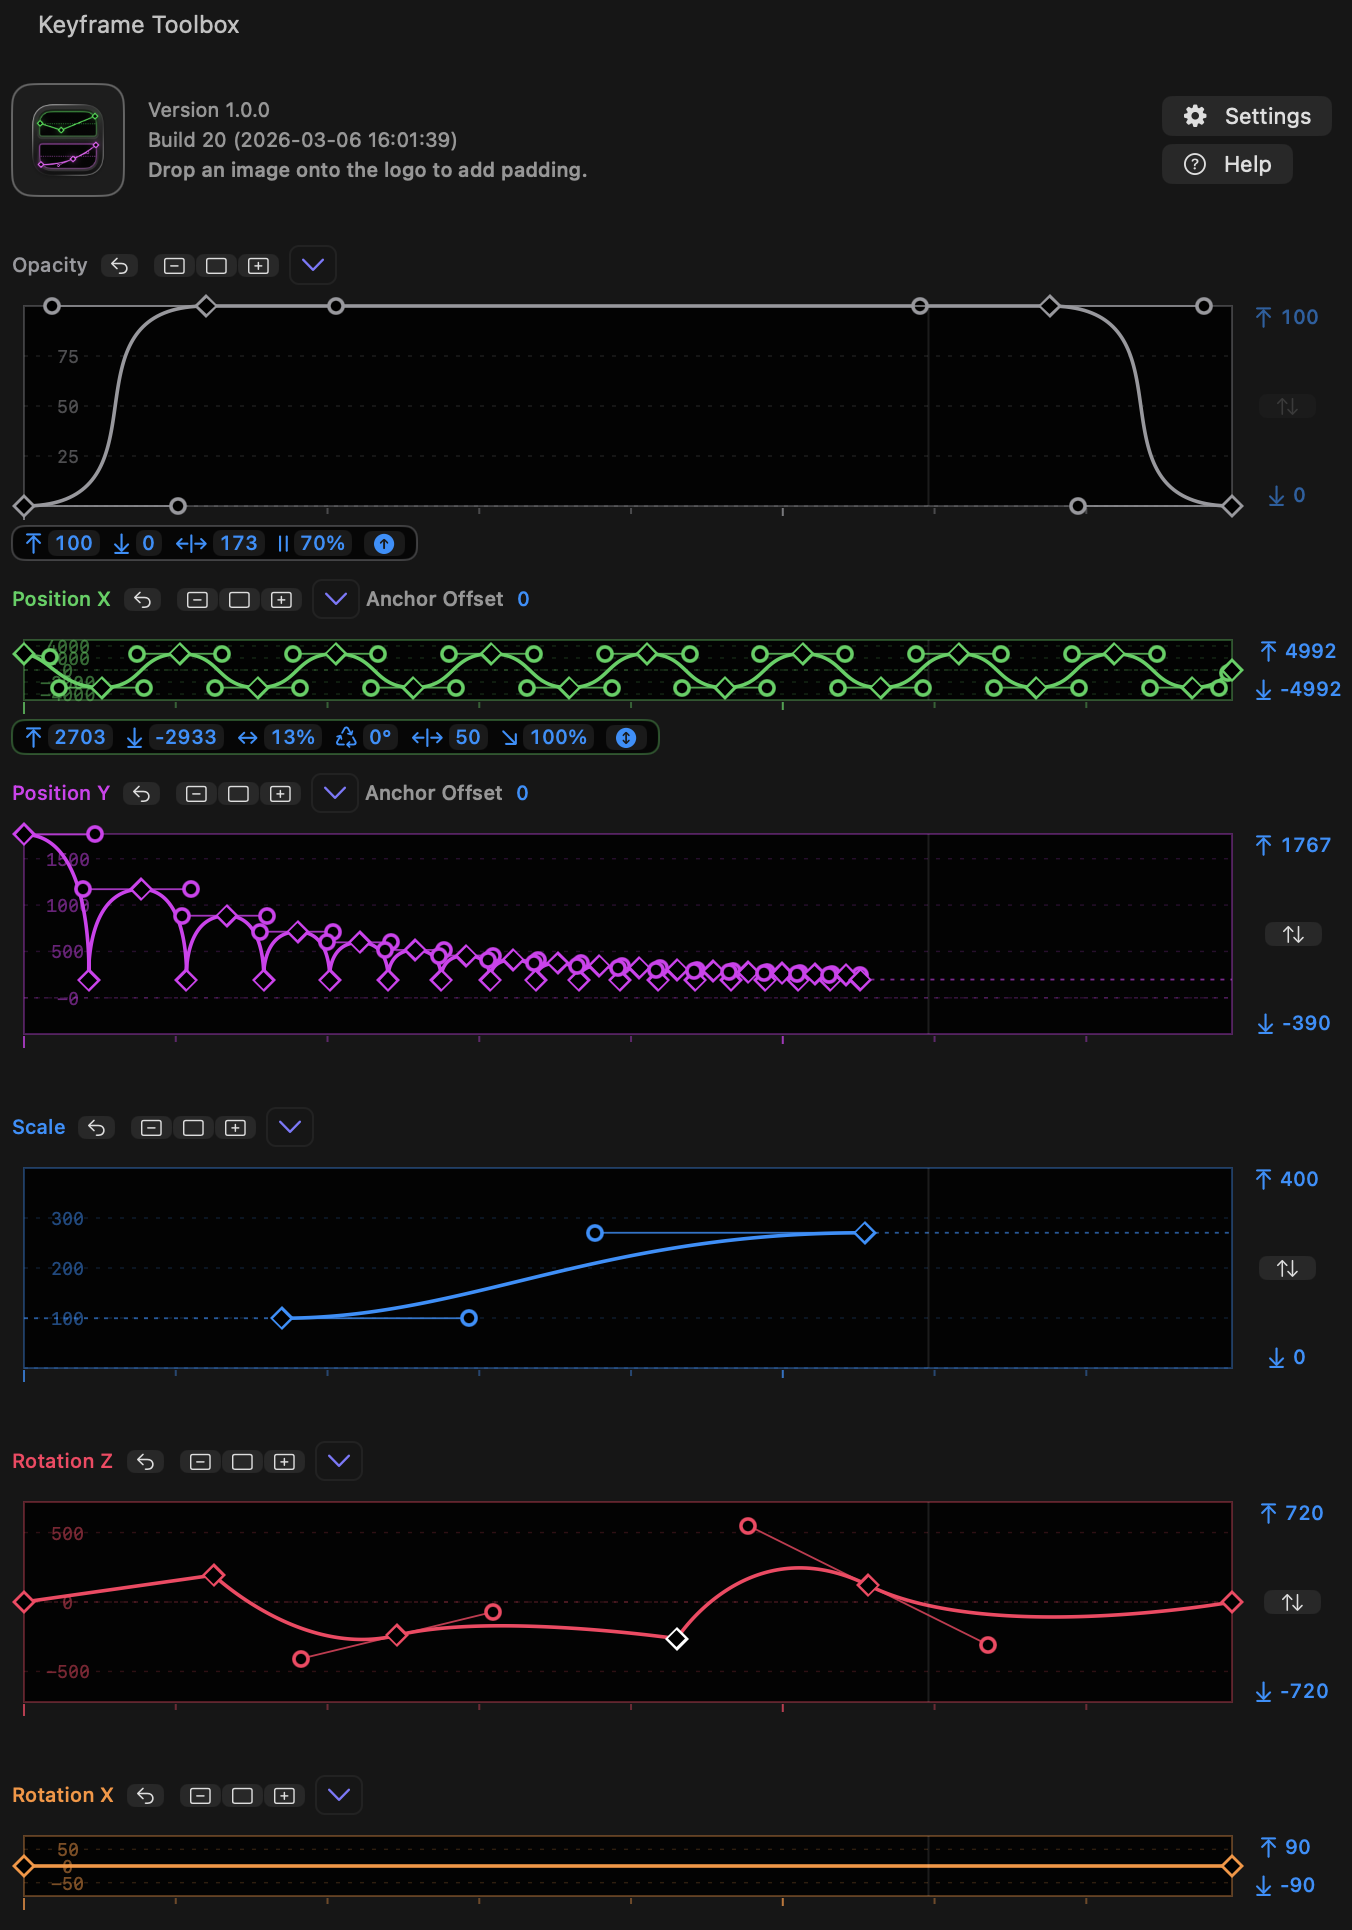Click the Help button

pos(1227,164)
